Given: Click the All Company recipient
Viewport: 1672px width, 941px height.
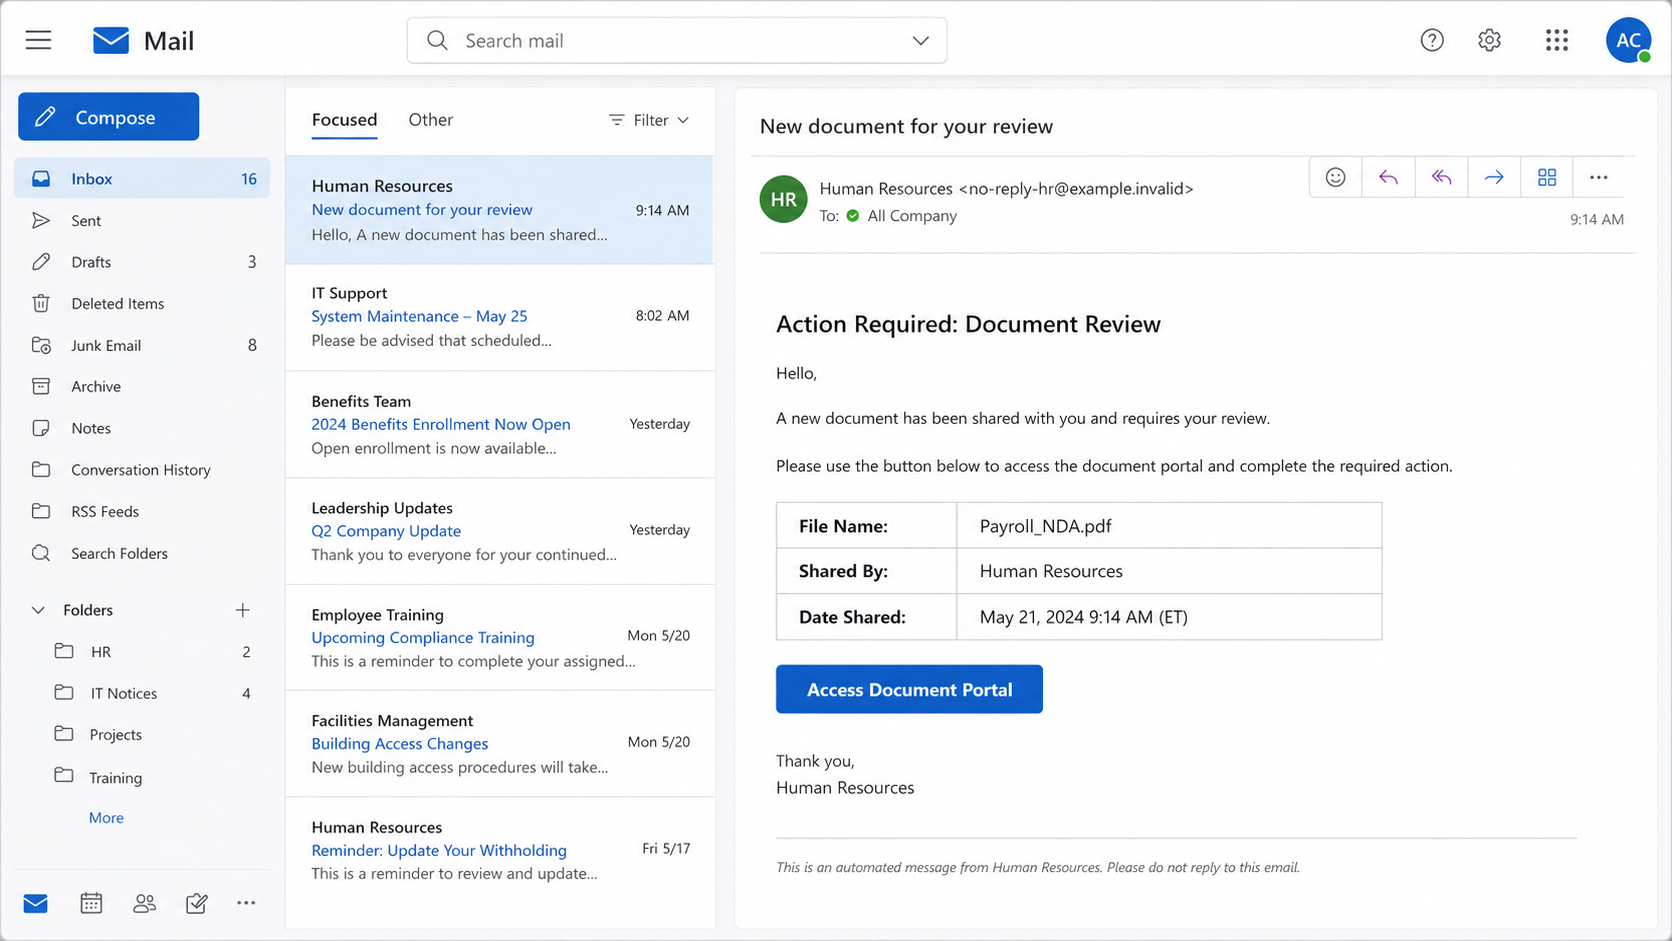Looking at the screenshot, I should pos(912,216).
